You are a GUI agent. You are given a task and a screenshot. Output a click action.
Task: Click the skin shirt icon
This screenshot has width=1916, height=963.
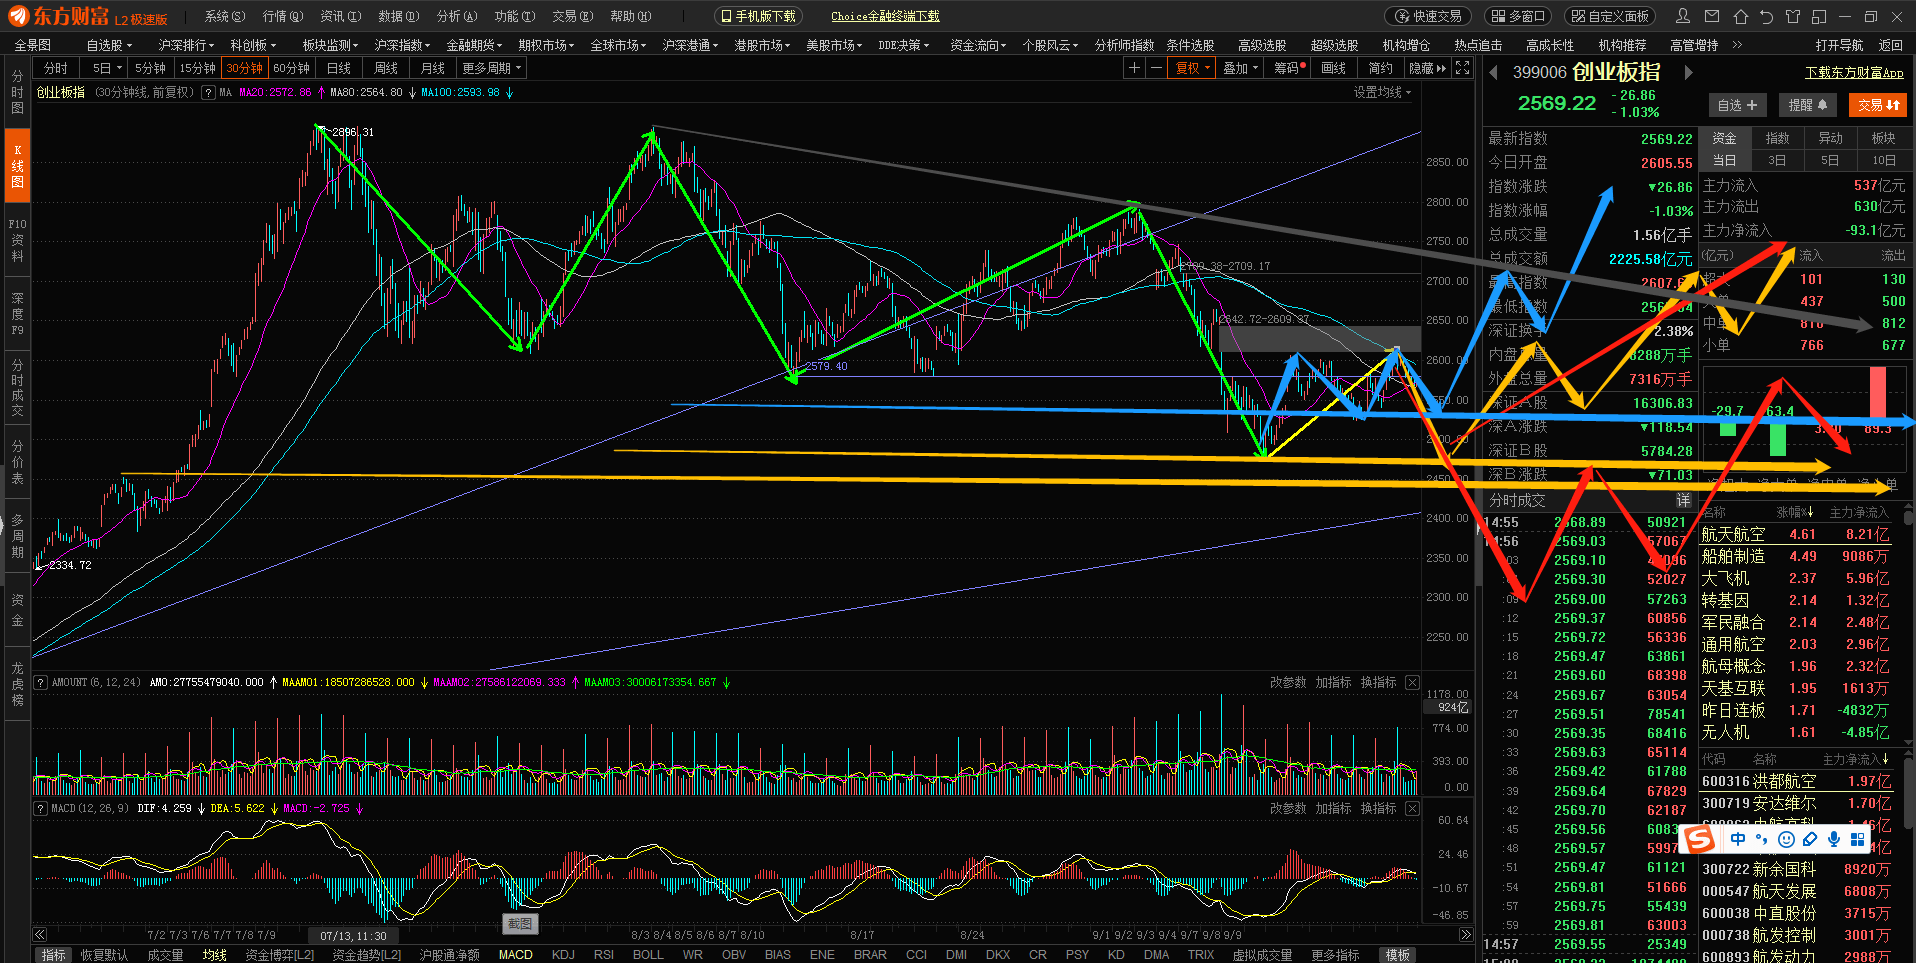point(1792,16)
